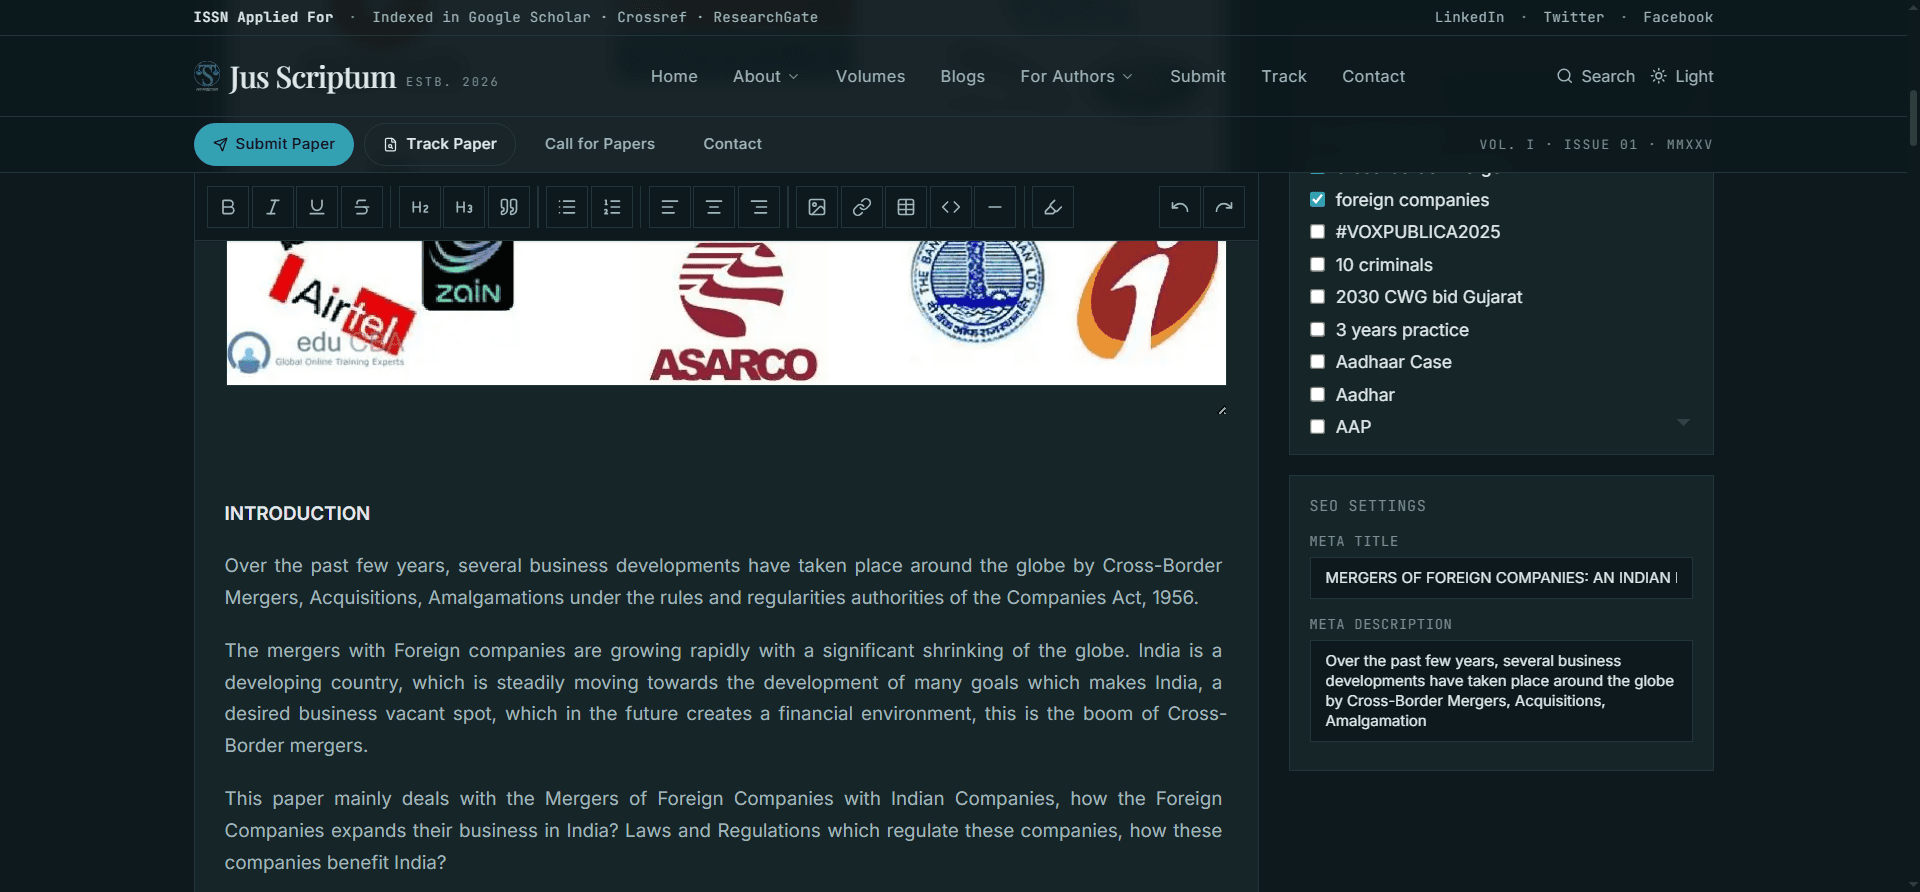Apply italic formatting

point(272,207)
